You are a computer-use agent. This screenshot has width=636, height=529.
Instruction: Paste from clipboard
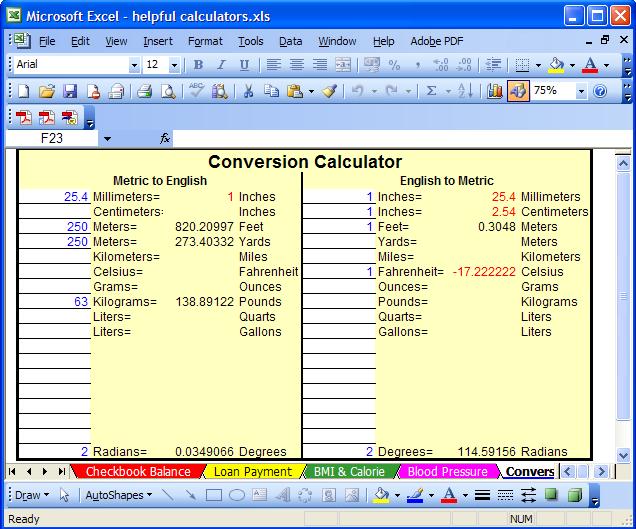pyautogui.click(x=295, y=91)
